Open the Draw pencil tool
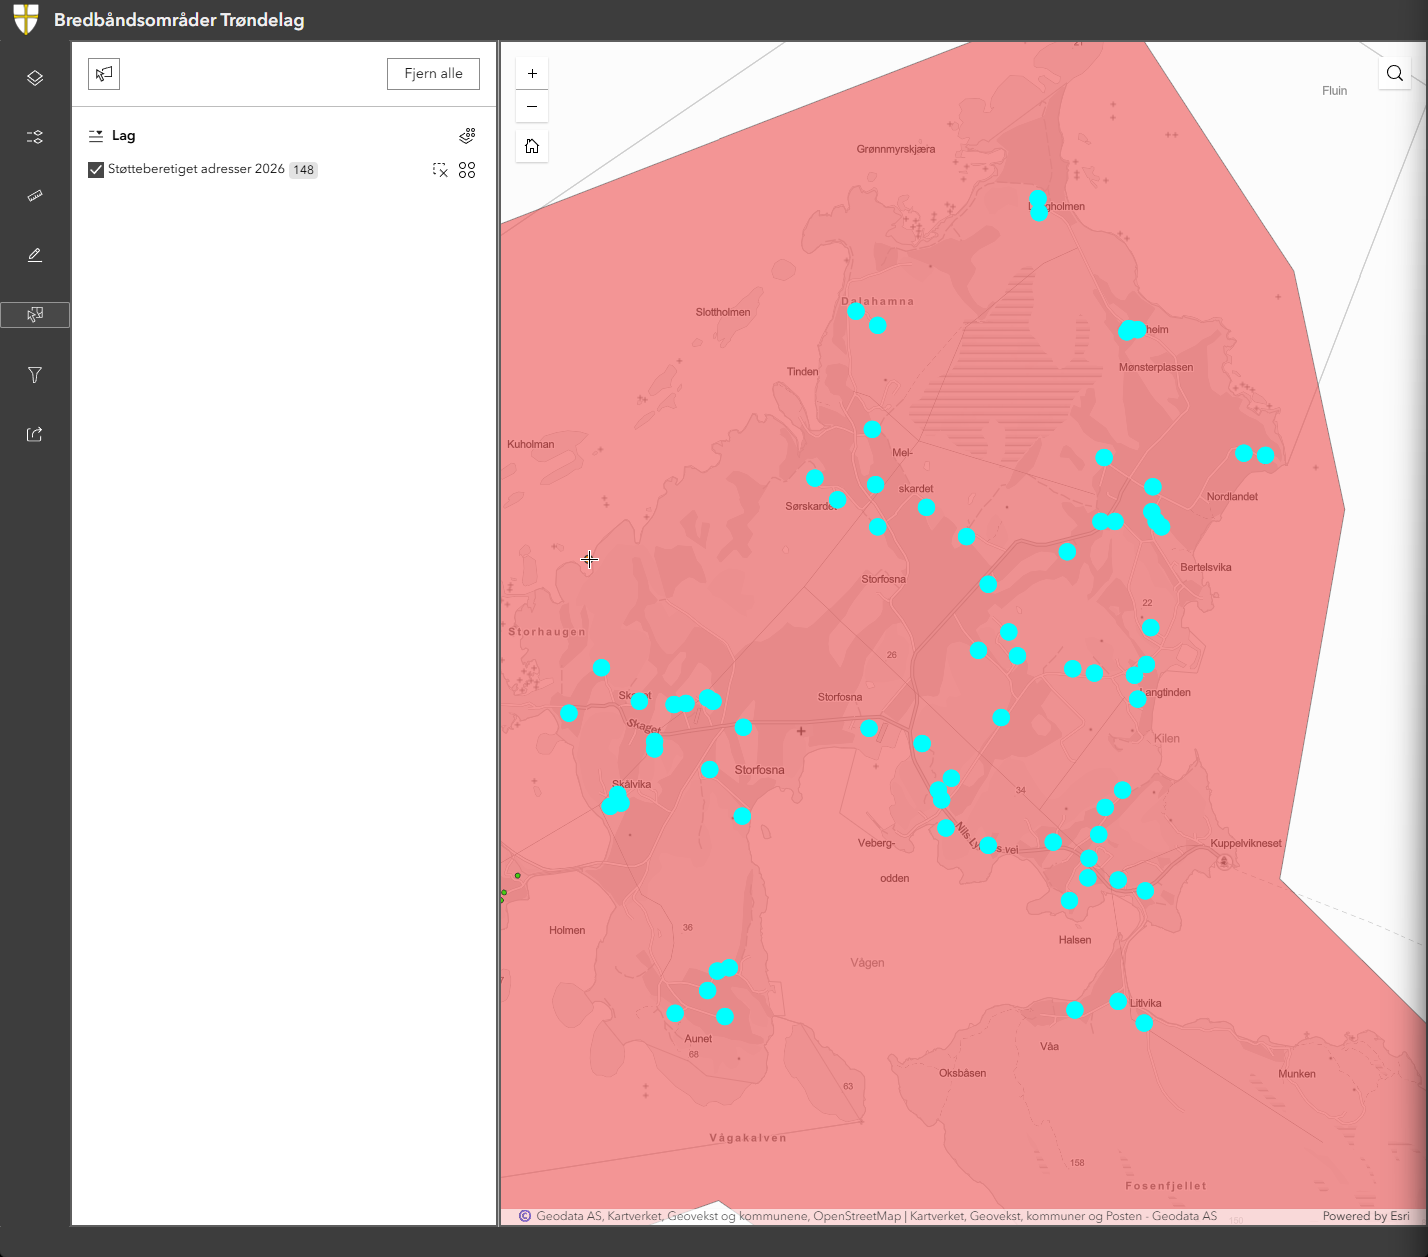 point(35,255)
